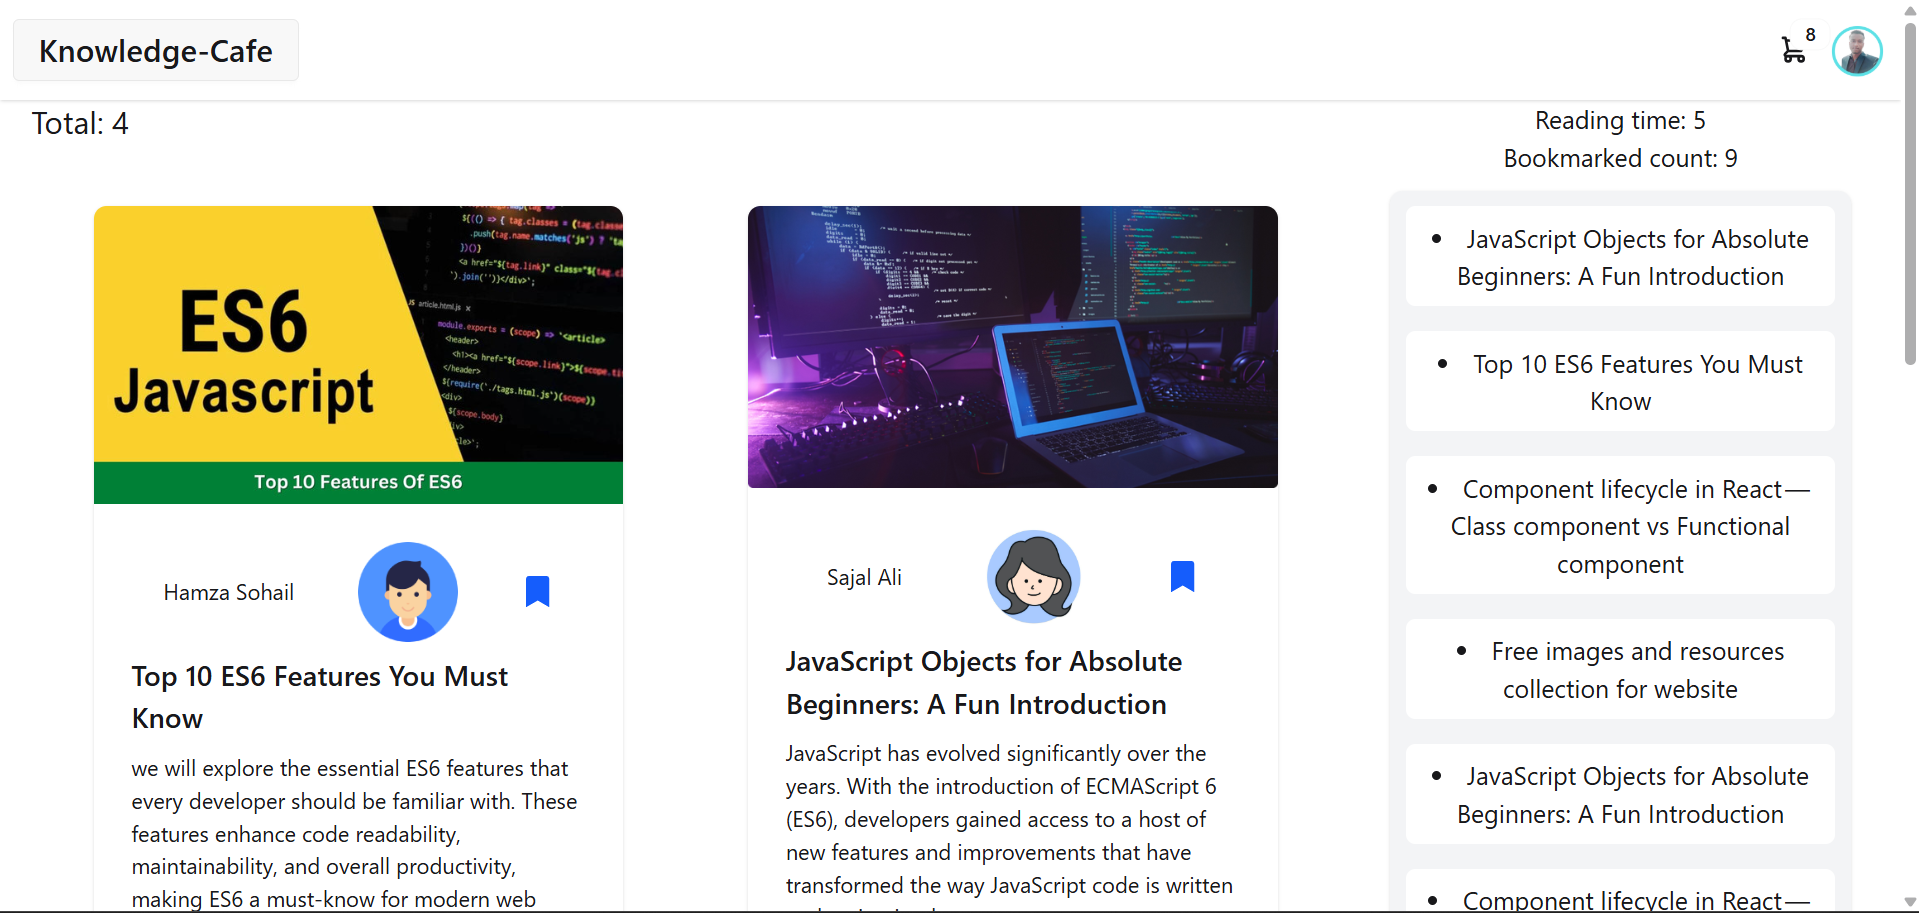Click the cart badge count 8
The height and width of the screenshot is (913, 1919).
(x=1810, y=35)
